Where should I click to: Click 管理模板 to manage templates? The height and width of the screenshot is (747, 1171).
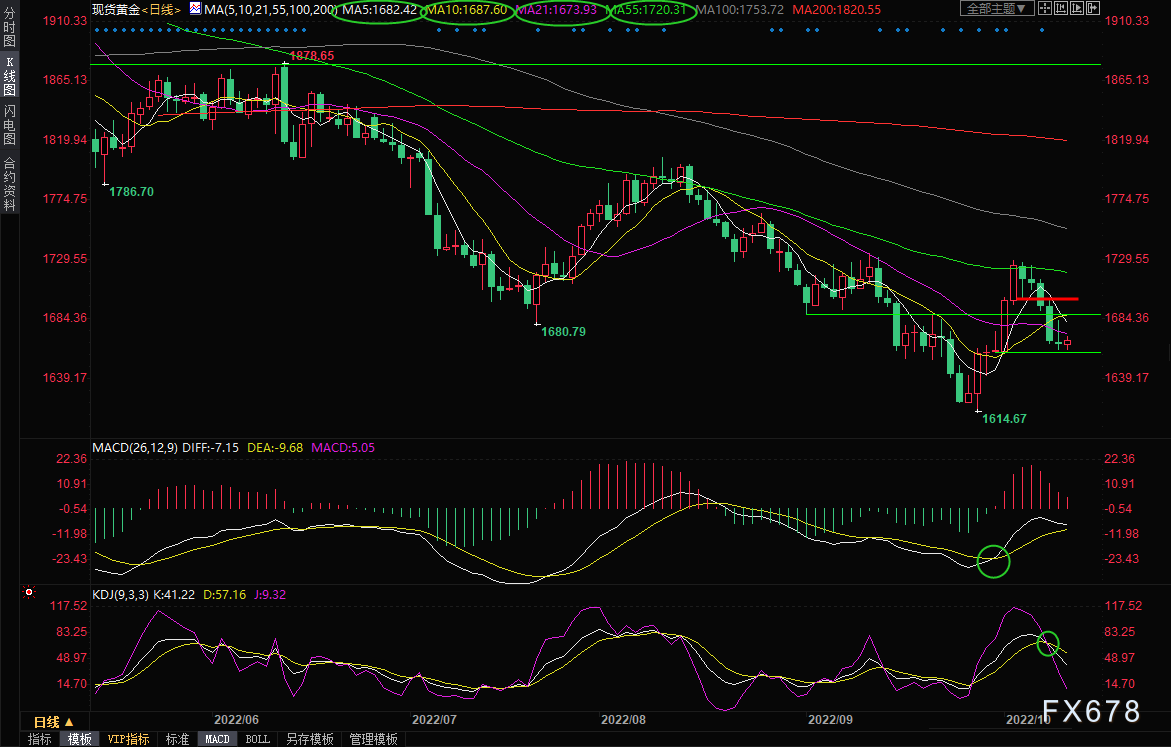click(373, 739)
